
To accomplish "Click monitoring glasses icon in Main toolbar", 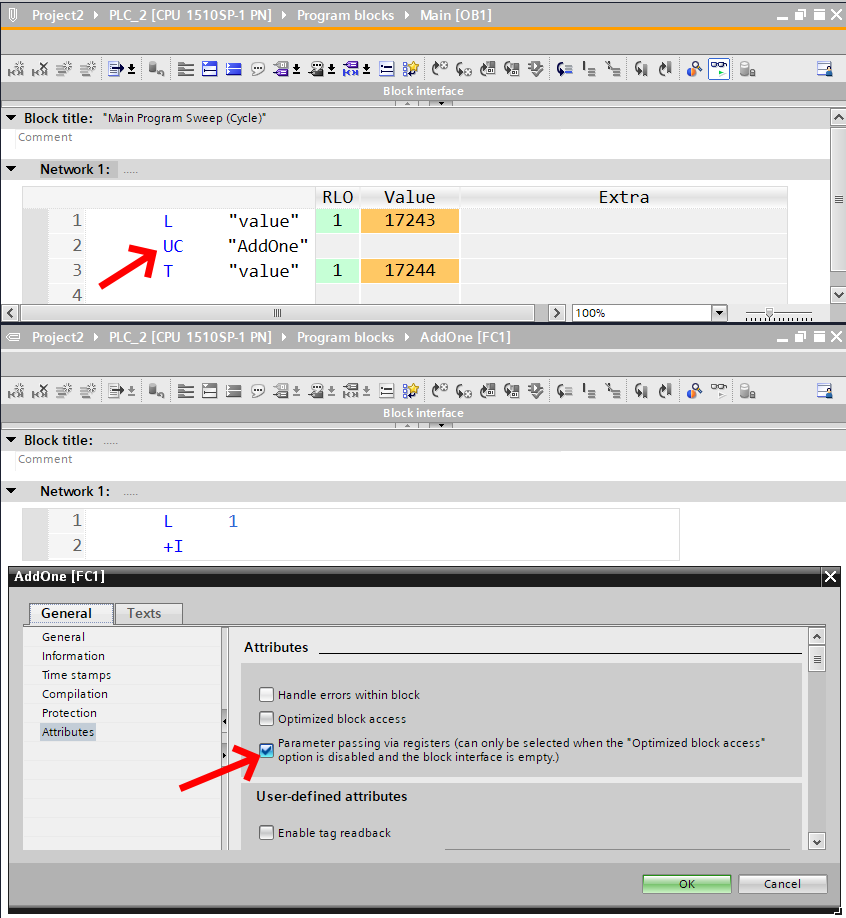I will tap(719, 70).
